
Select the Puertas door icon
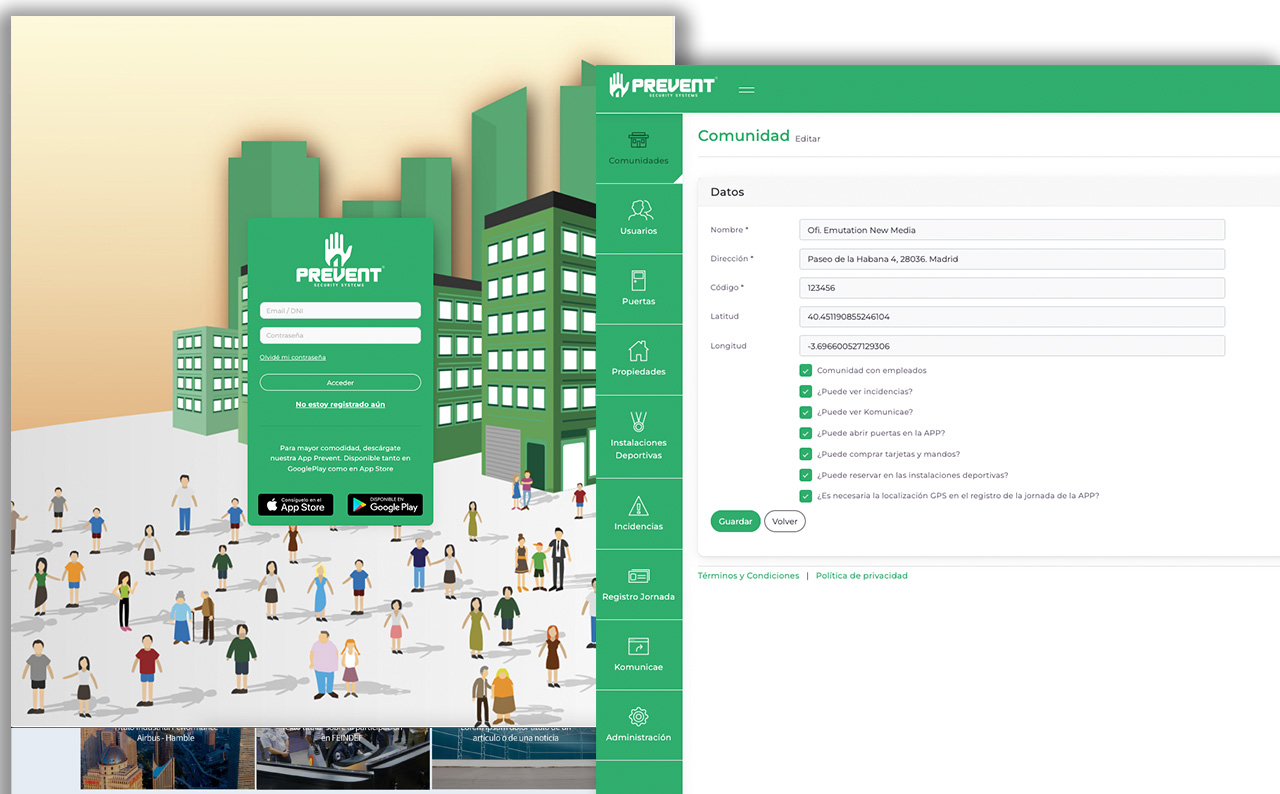pos(638,280)
